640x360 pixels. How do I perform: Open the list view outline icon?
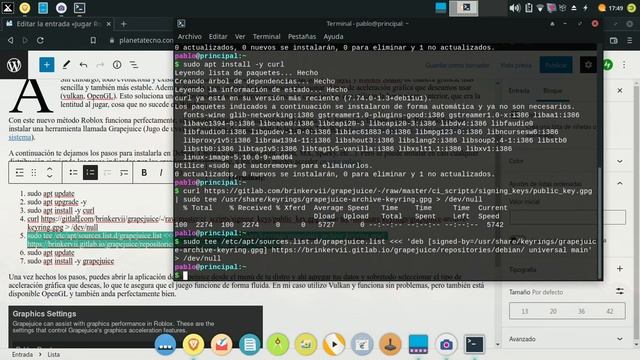(134, 64)
